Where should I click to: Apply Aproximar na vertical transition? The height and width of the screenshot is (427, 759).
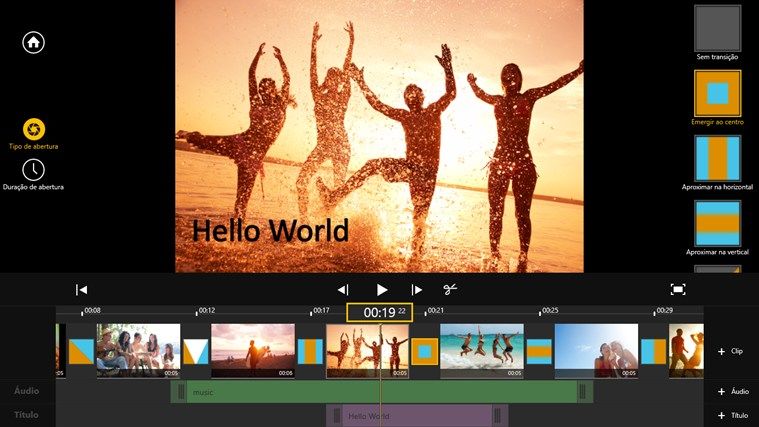[717, 224]
